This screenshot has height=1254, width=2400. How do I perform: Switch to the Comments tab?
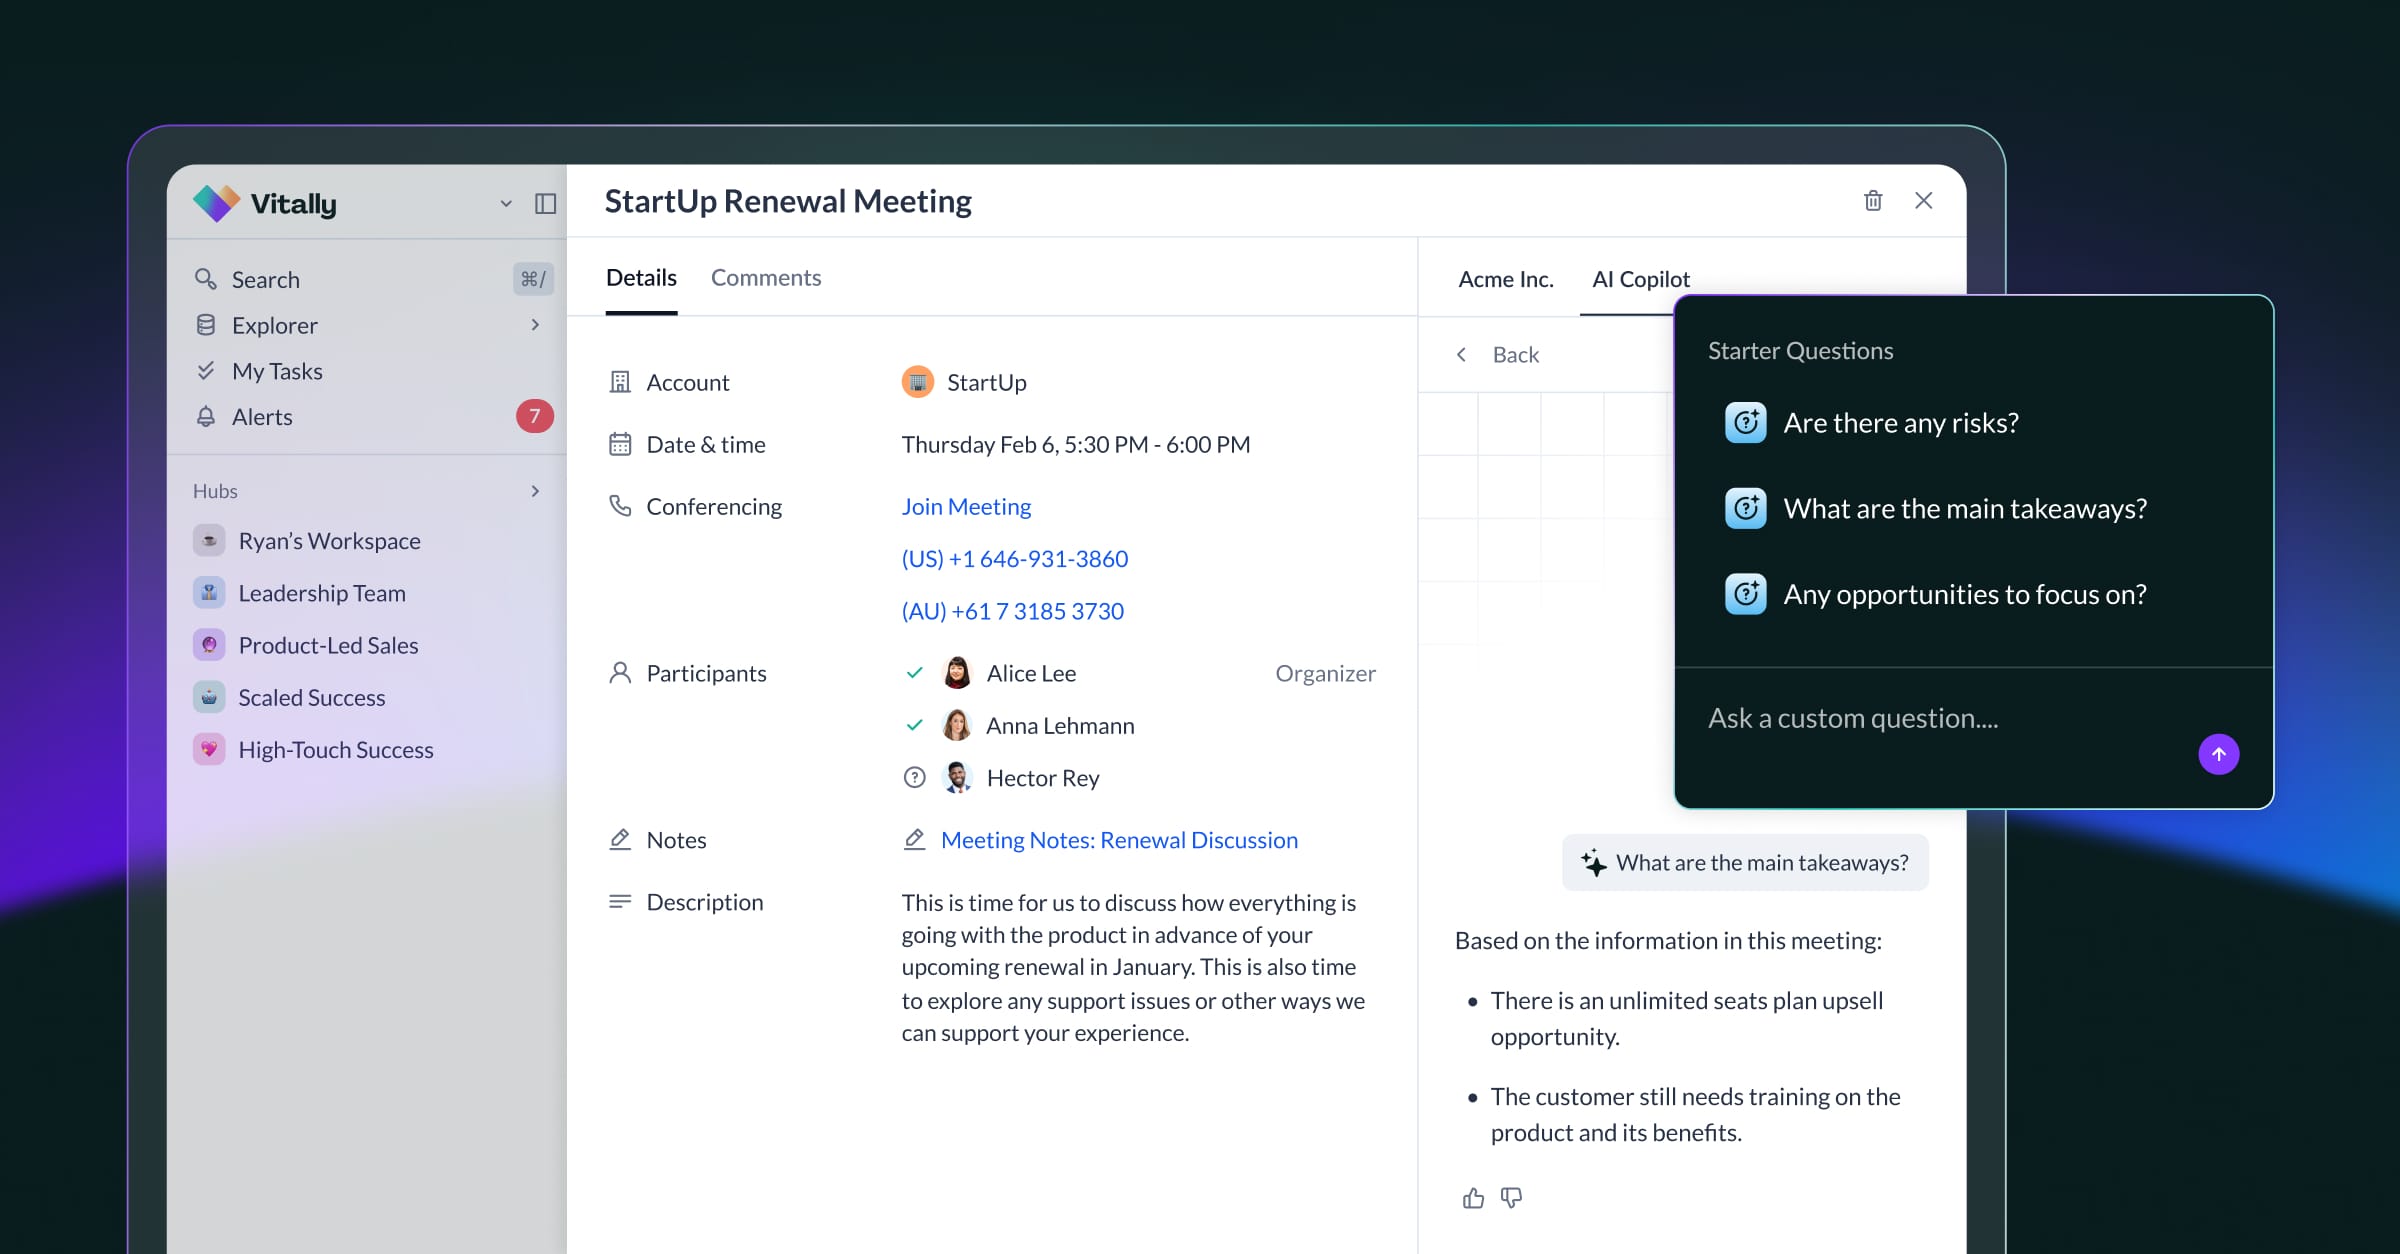click(765, 278)
